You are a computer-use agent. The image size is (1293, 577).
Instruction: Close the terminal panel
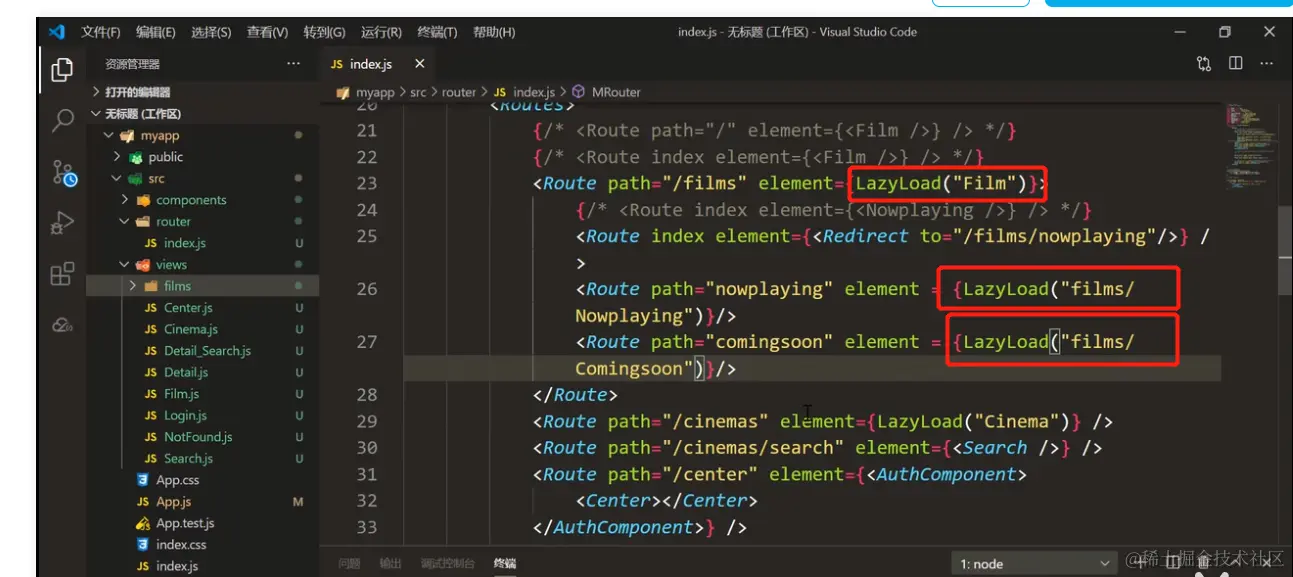point(1269,564)
